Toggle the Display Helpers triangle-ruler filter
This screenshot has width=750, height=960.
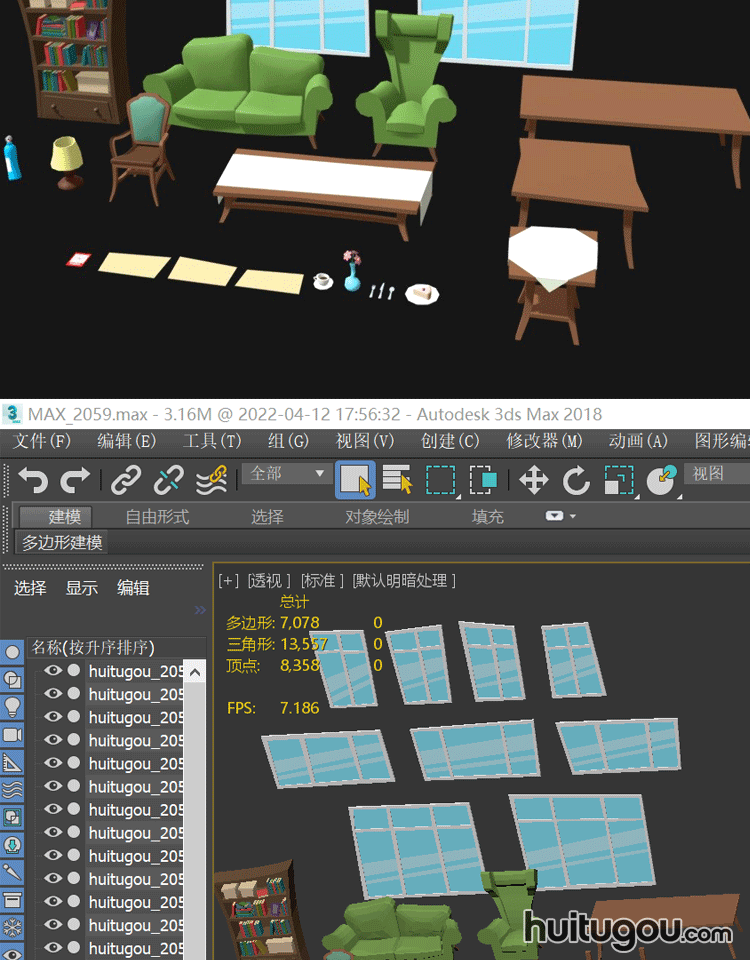(12, 762)
